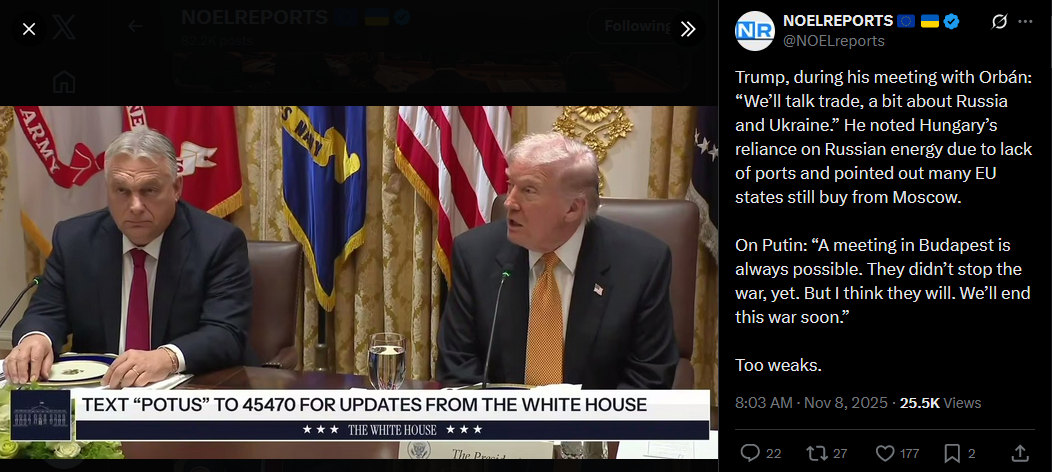Open the share icon under the post
The image size is (1052, 472).
(x=1020, y=454)
